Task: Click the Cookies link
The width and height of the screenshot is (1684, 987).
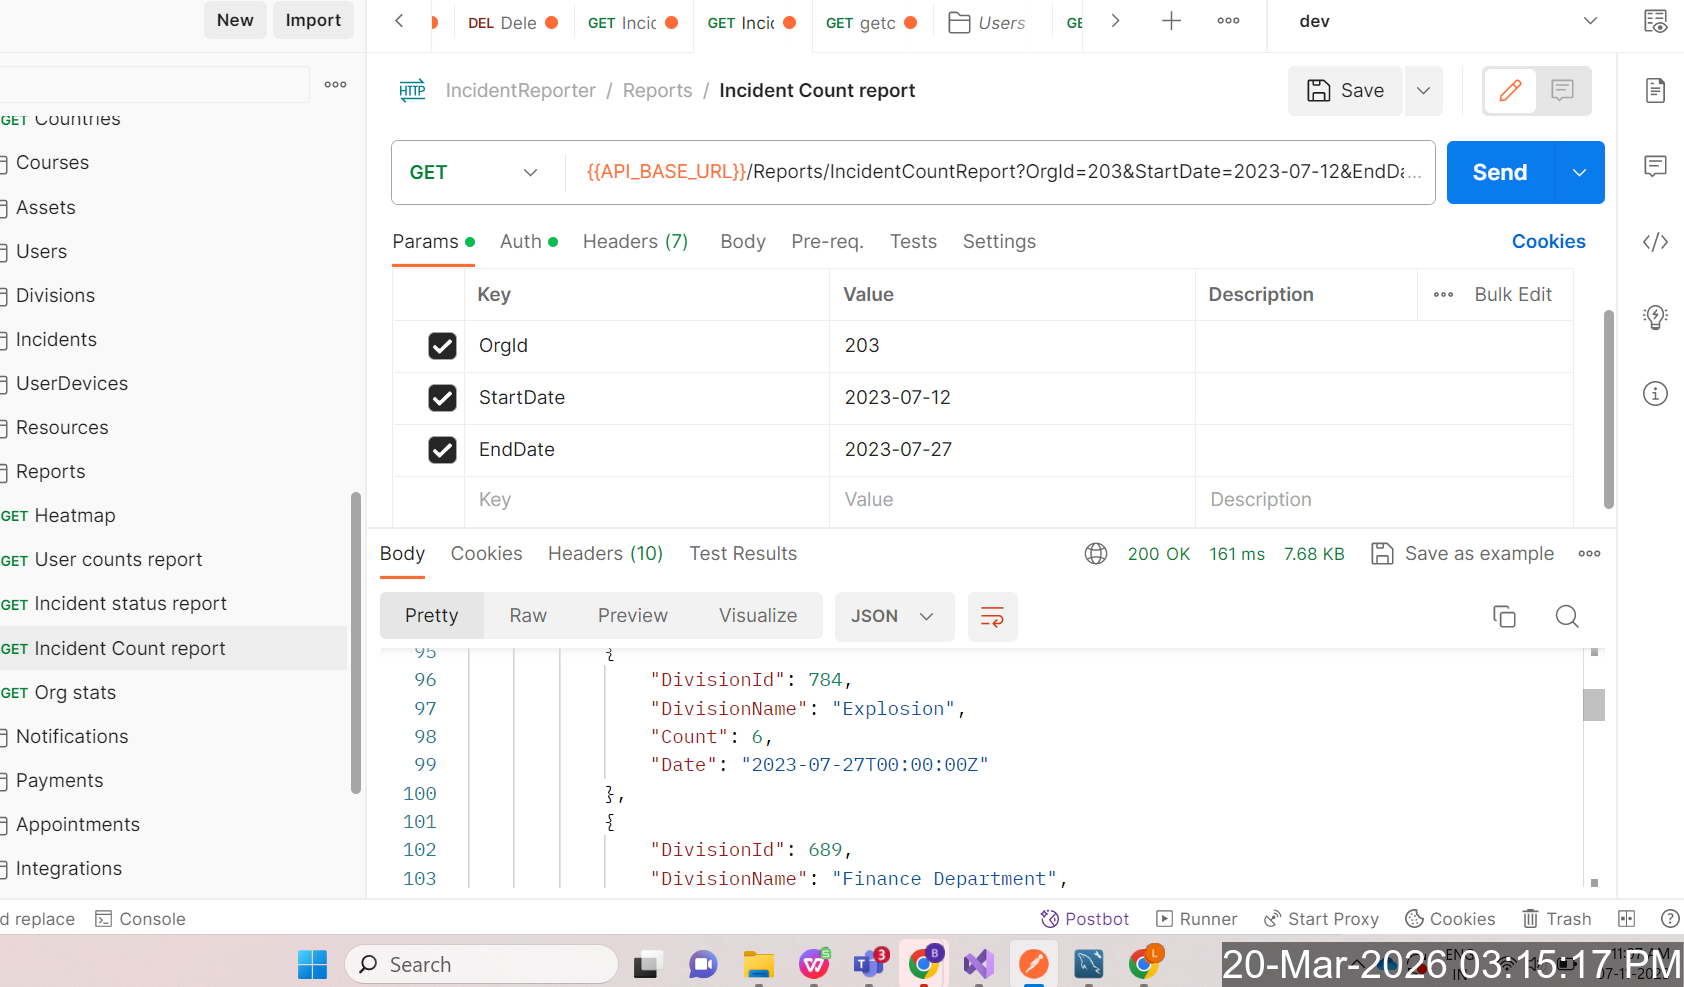Action: pyautogui.click(x=1548, y=242)
